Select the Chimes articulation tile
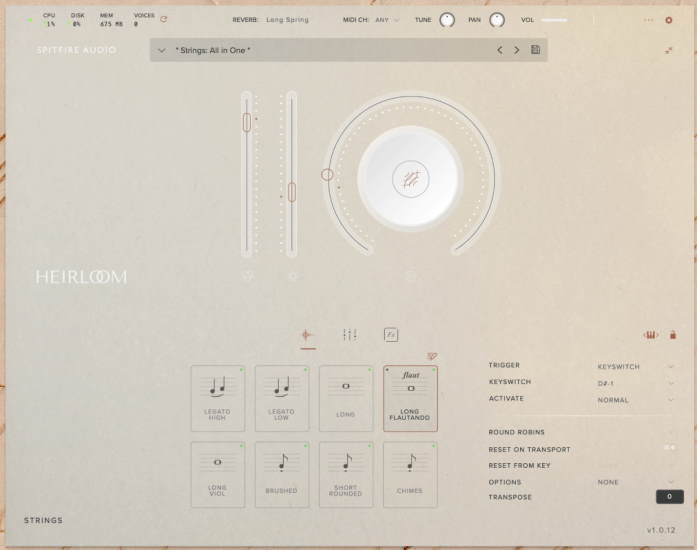This screenshot has height=550, width=697. tap(410, 474)
